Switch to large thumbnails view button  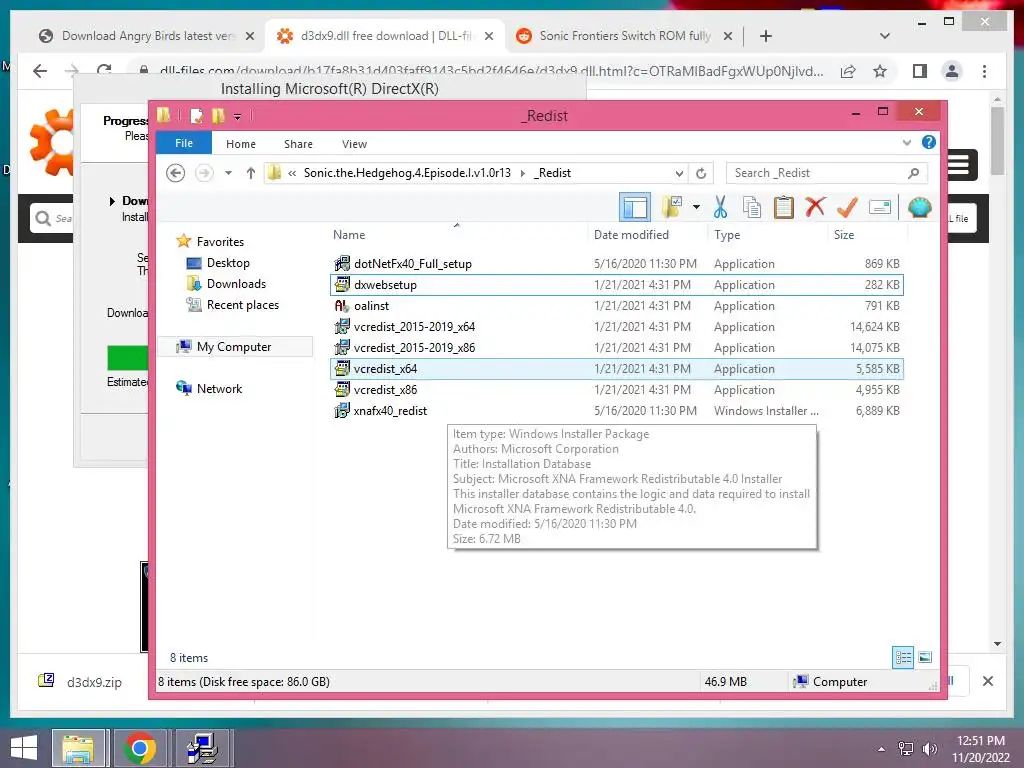(925, 657)
